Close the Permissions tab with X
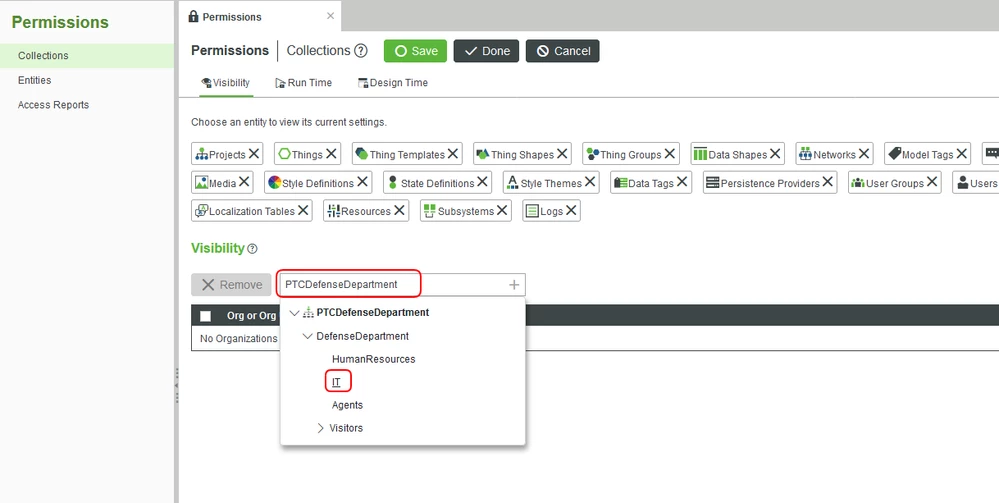 (x=330, y=16)
